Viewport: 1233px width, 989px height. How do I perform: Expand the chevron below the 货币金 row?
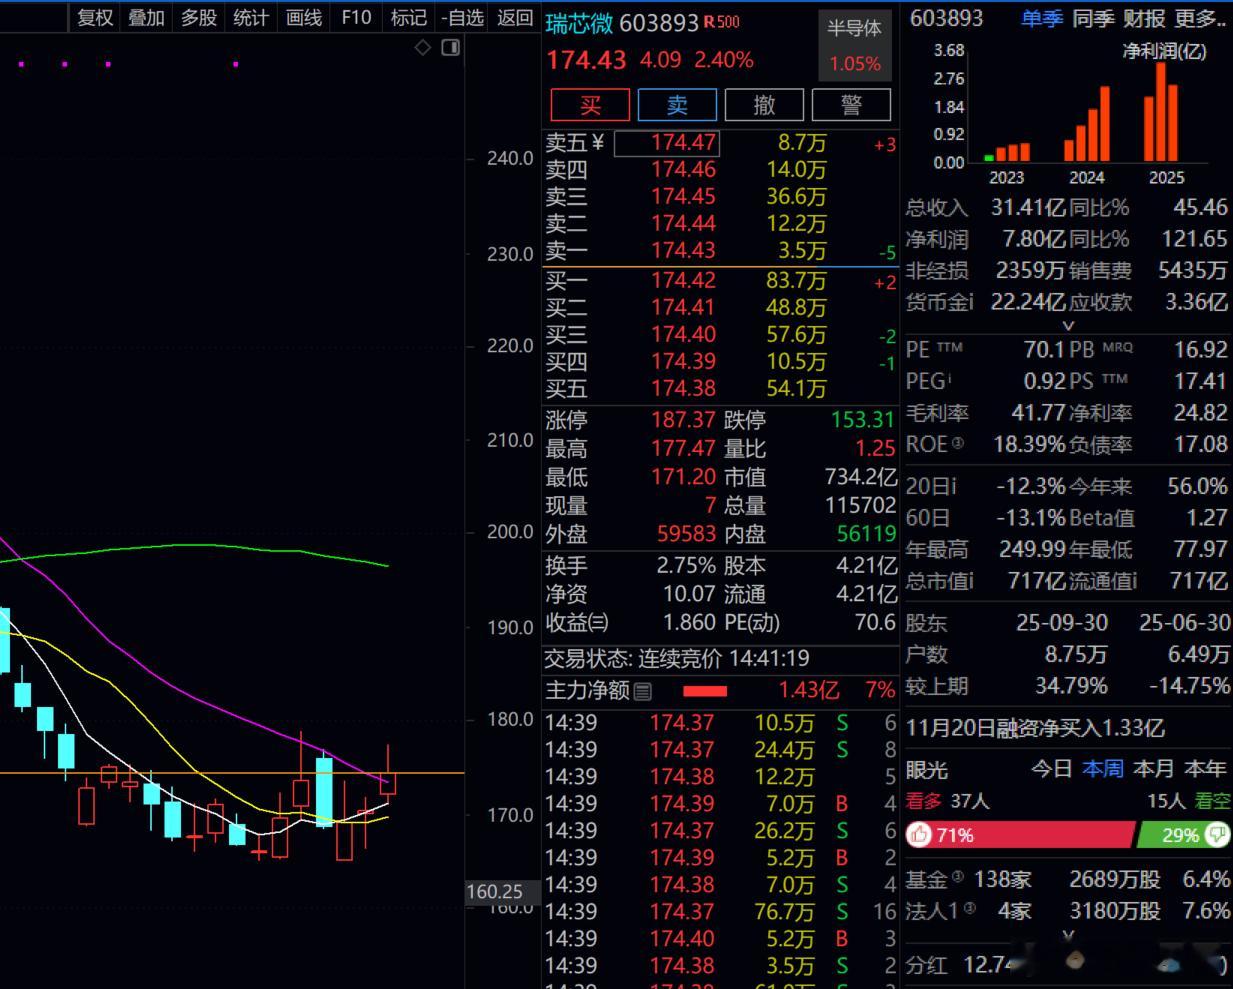point(1067,325)
